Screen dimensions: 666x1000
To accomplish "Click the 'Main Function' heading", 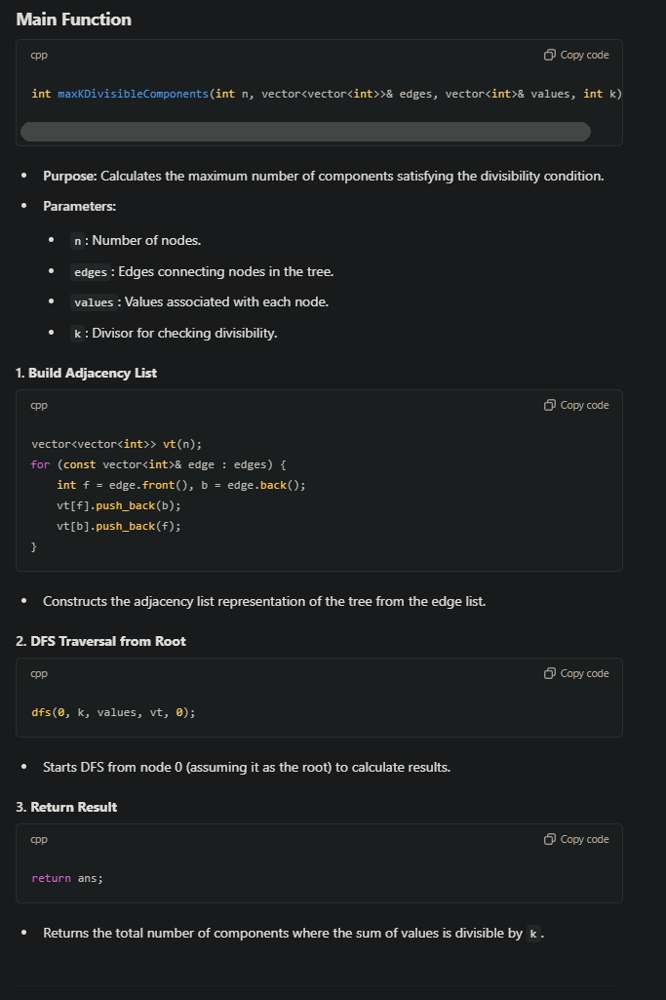I will point(73,19).
